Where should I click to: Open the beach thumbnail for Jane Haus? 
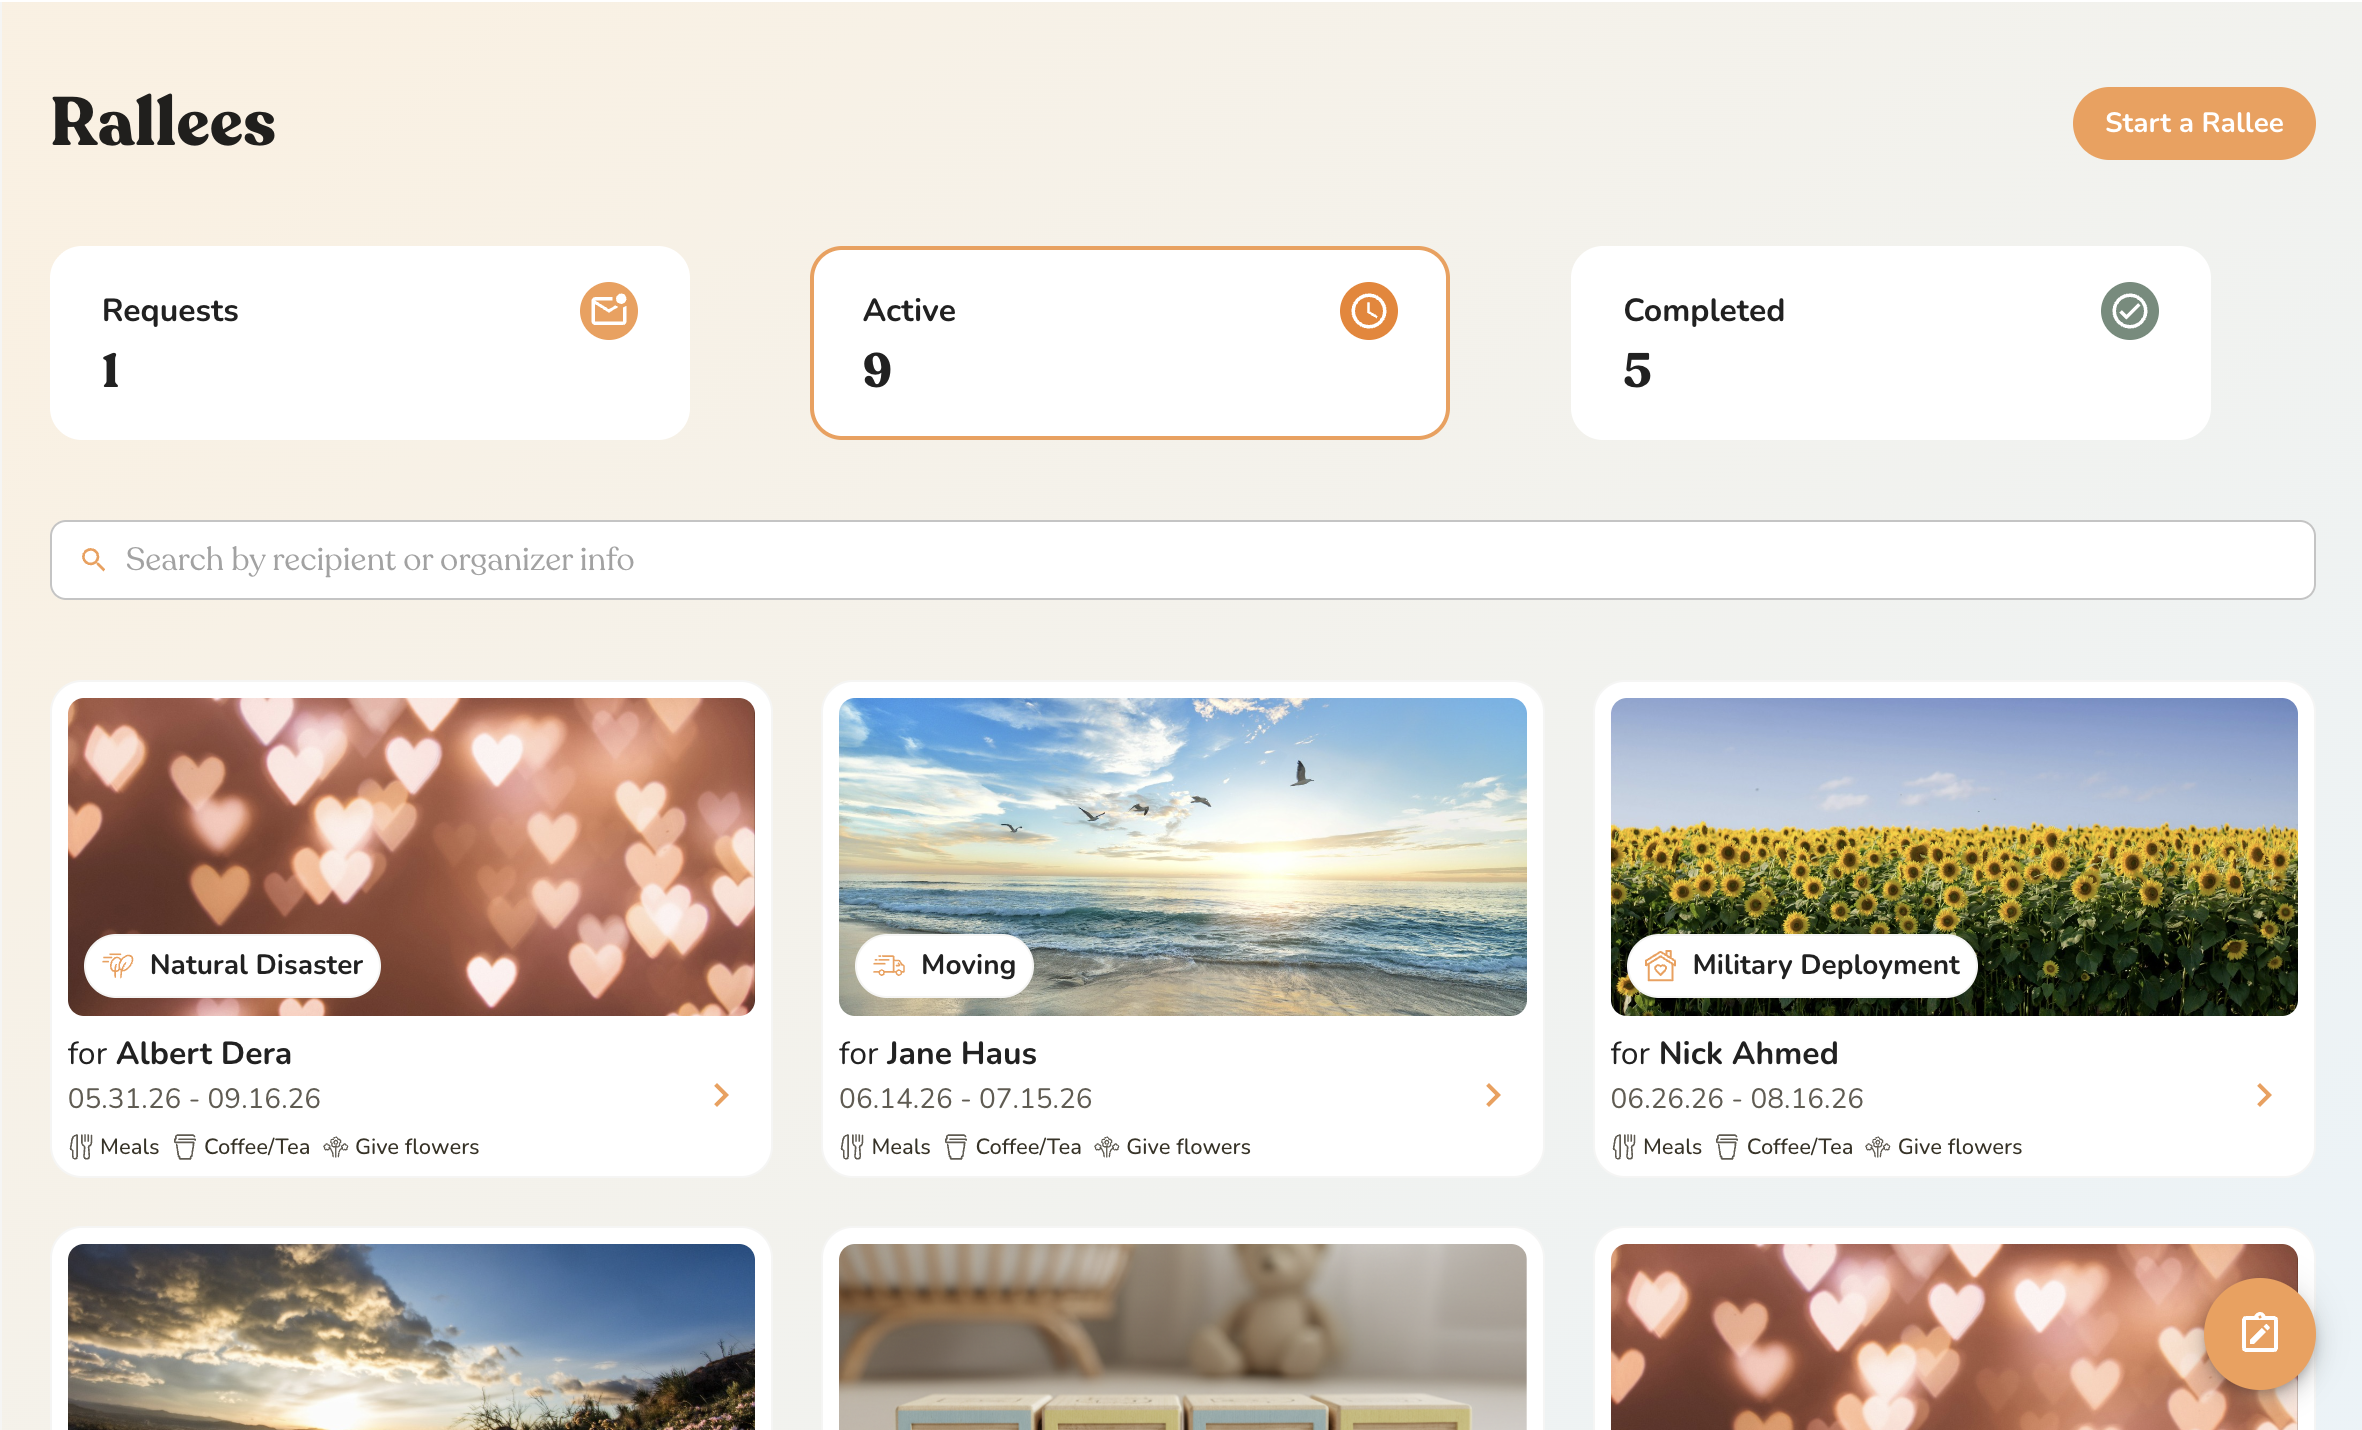1183,857
